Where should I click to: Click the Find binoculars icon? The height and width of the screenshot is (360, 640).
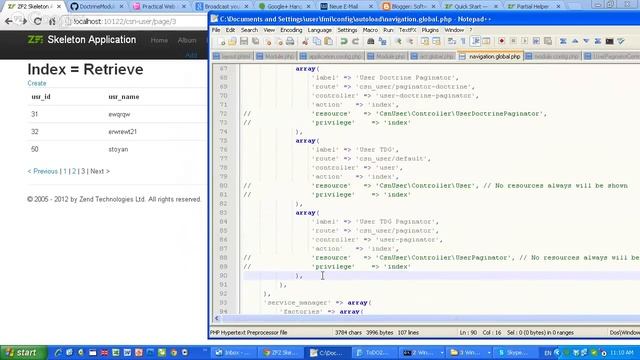click(371, 41)
